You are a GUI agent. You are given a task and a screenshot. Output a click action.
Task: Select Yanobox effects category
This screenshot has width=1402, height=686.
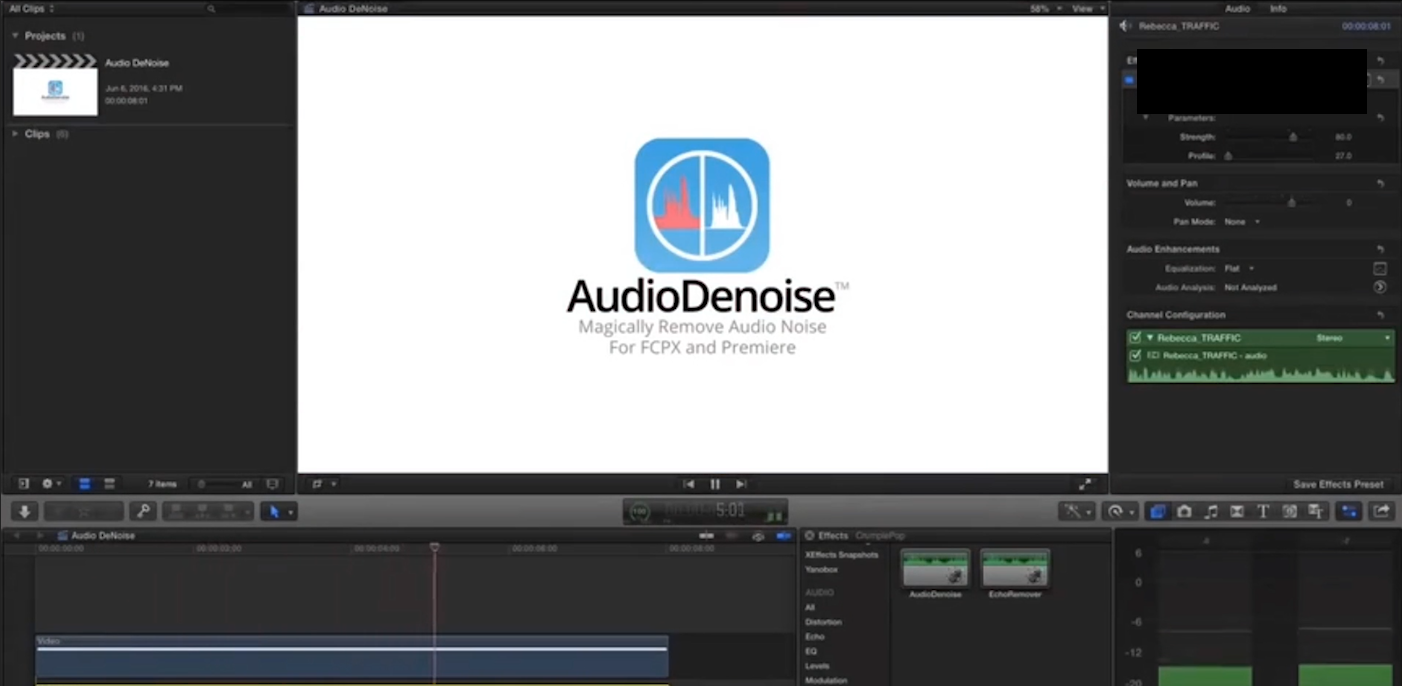pyautogui.click(x=822, y=570)
